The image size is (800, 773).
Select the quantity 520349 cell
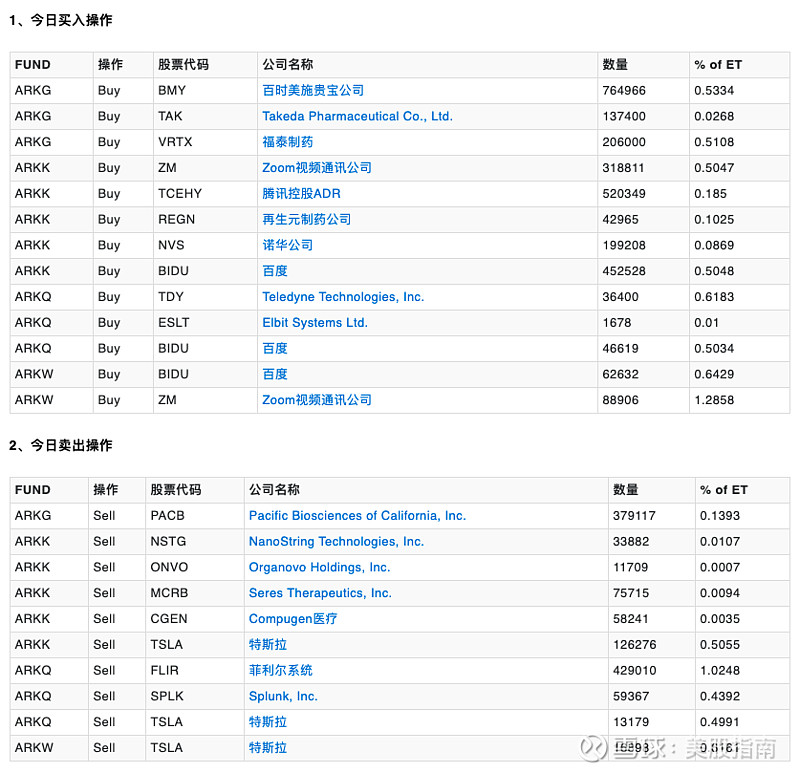coord(643,194)
